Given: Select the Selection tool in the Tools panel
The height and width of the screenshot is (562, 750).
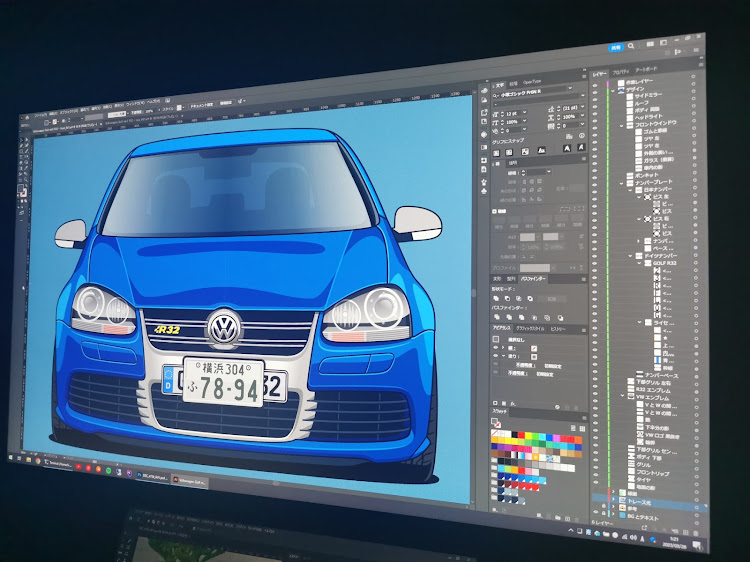Looking at the screenshot, I should 21,140.
